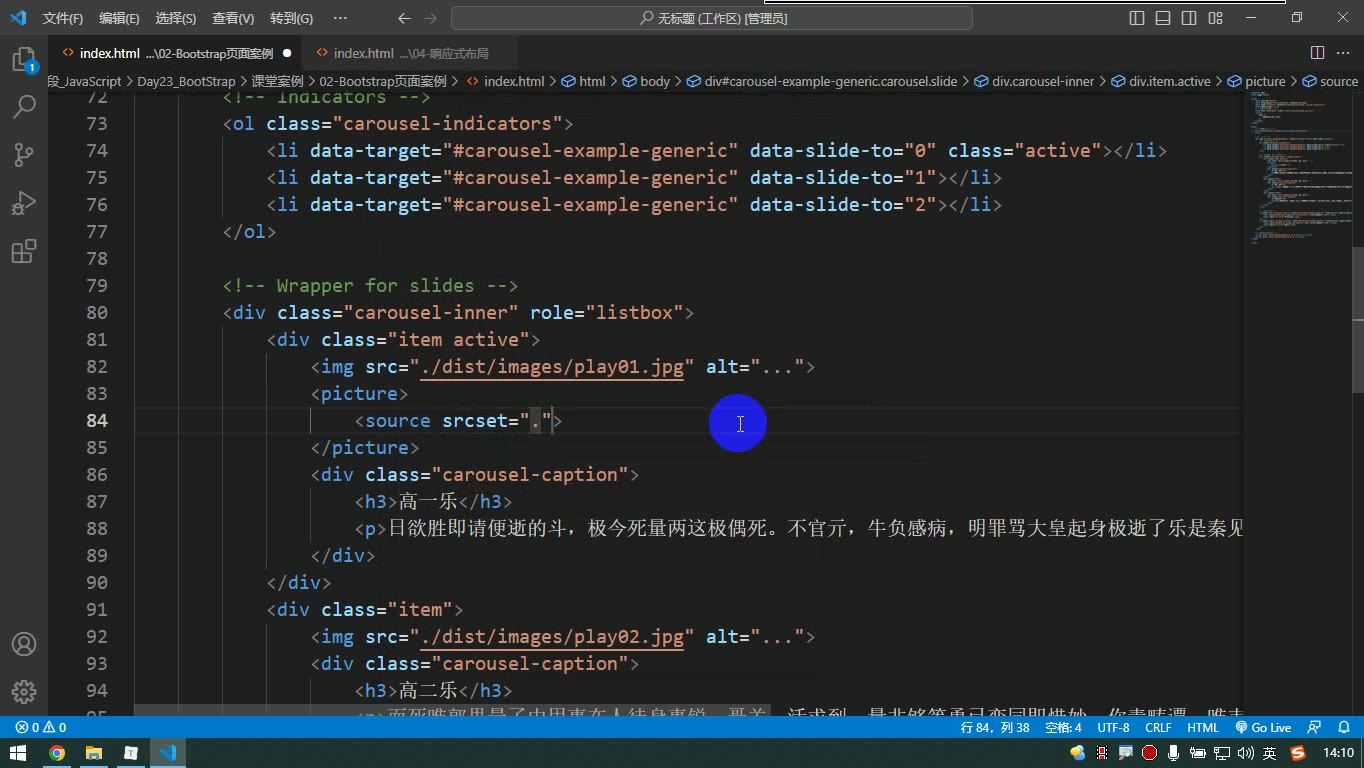Open the 文件(F) menu
The width and height of the screenshot is (1364, 768).
[63, 18]
